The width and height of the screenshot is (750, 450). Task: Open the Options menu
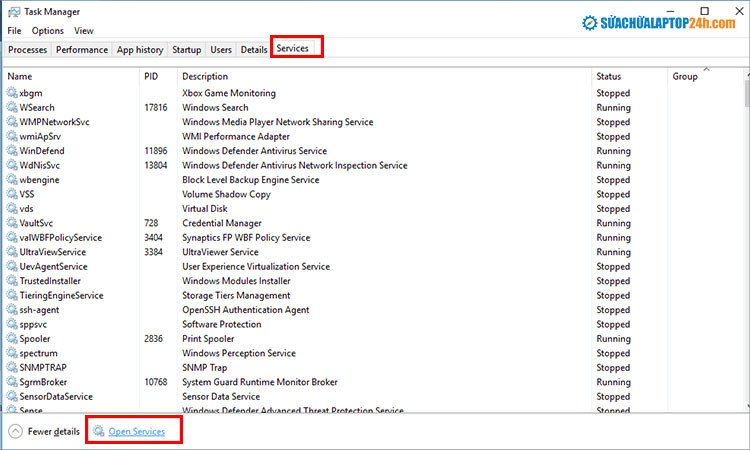(47, 31)
